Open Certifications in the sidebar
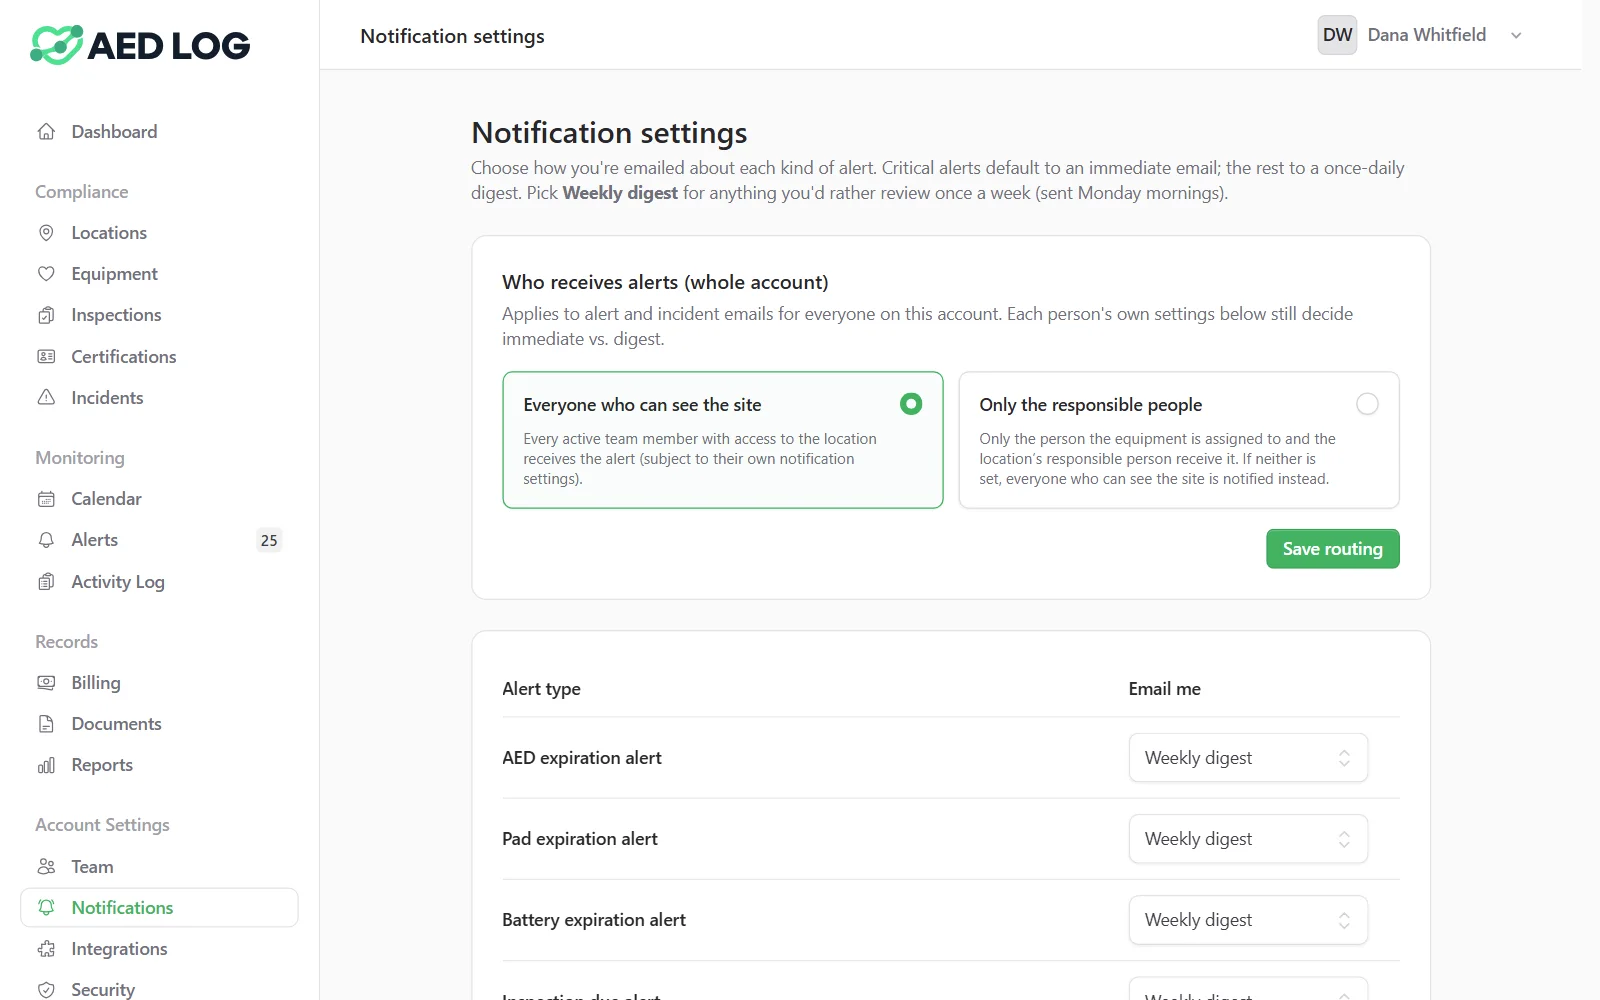The height and width of the screenshot is (1000, 1600). pos(159,357)
